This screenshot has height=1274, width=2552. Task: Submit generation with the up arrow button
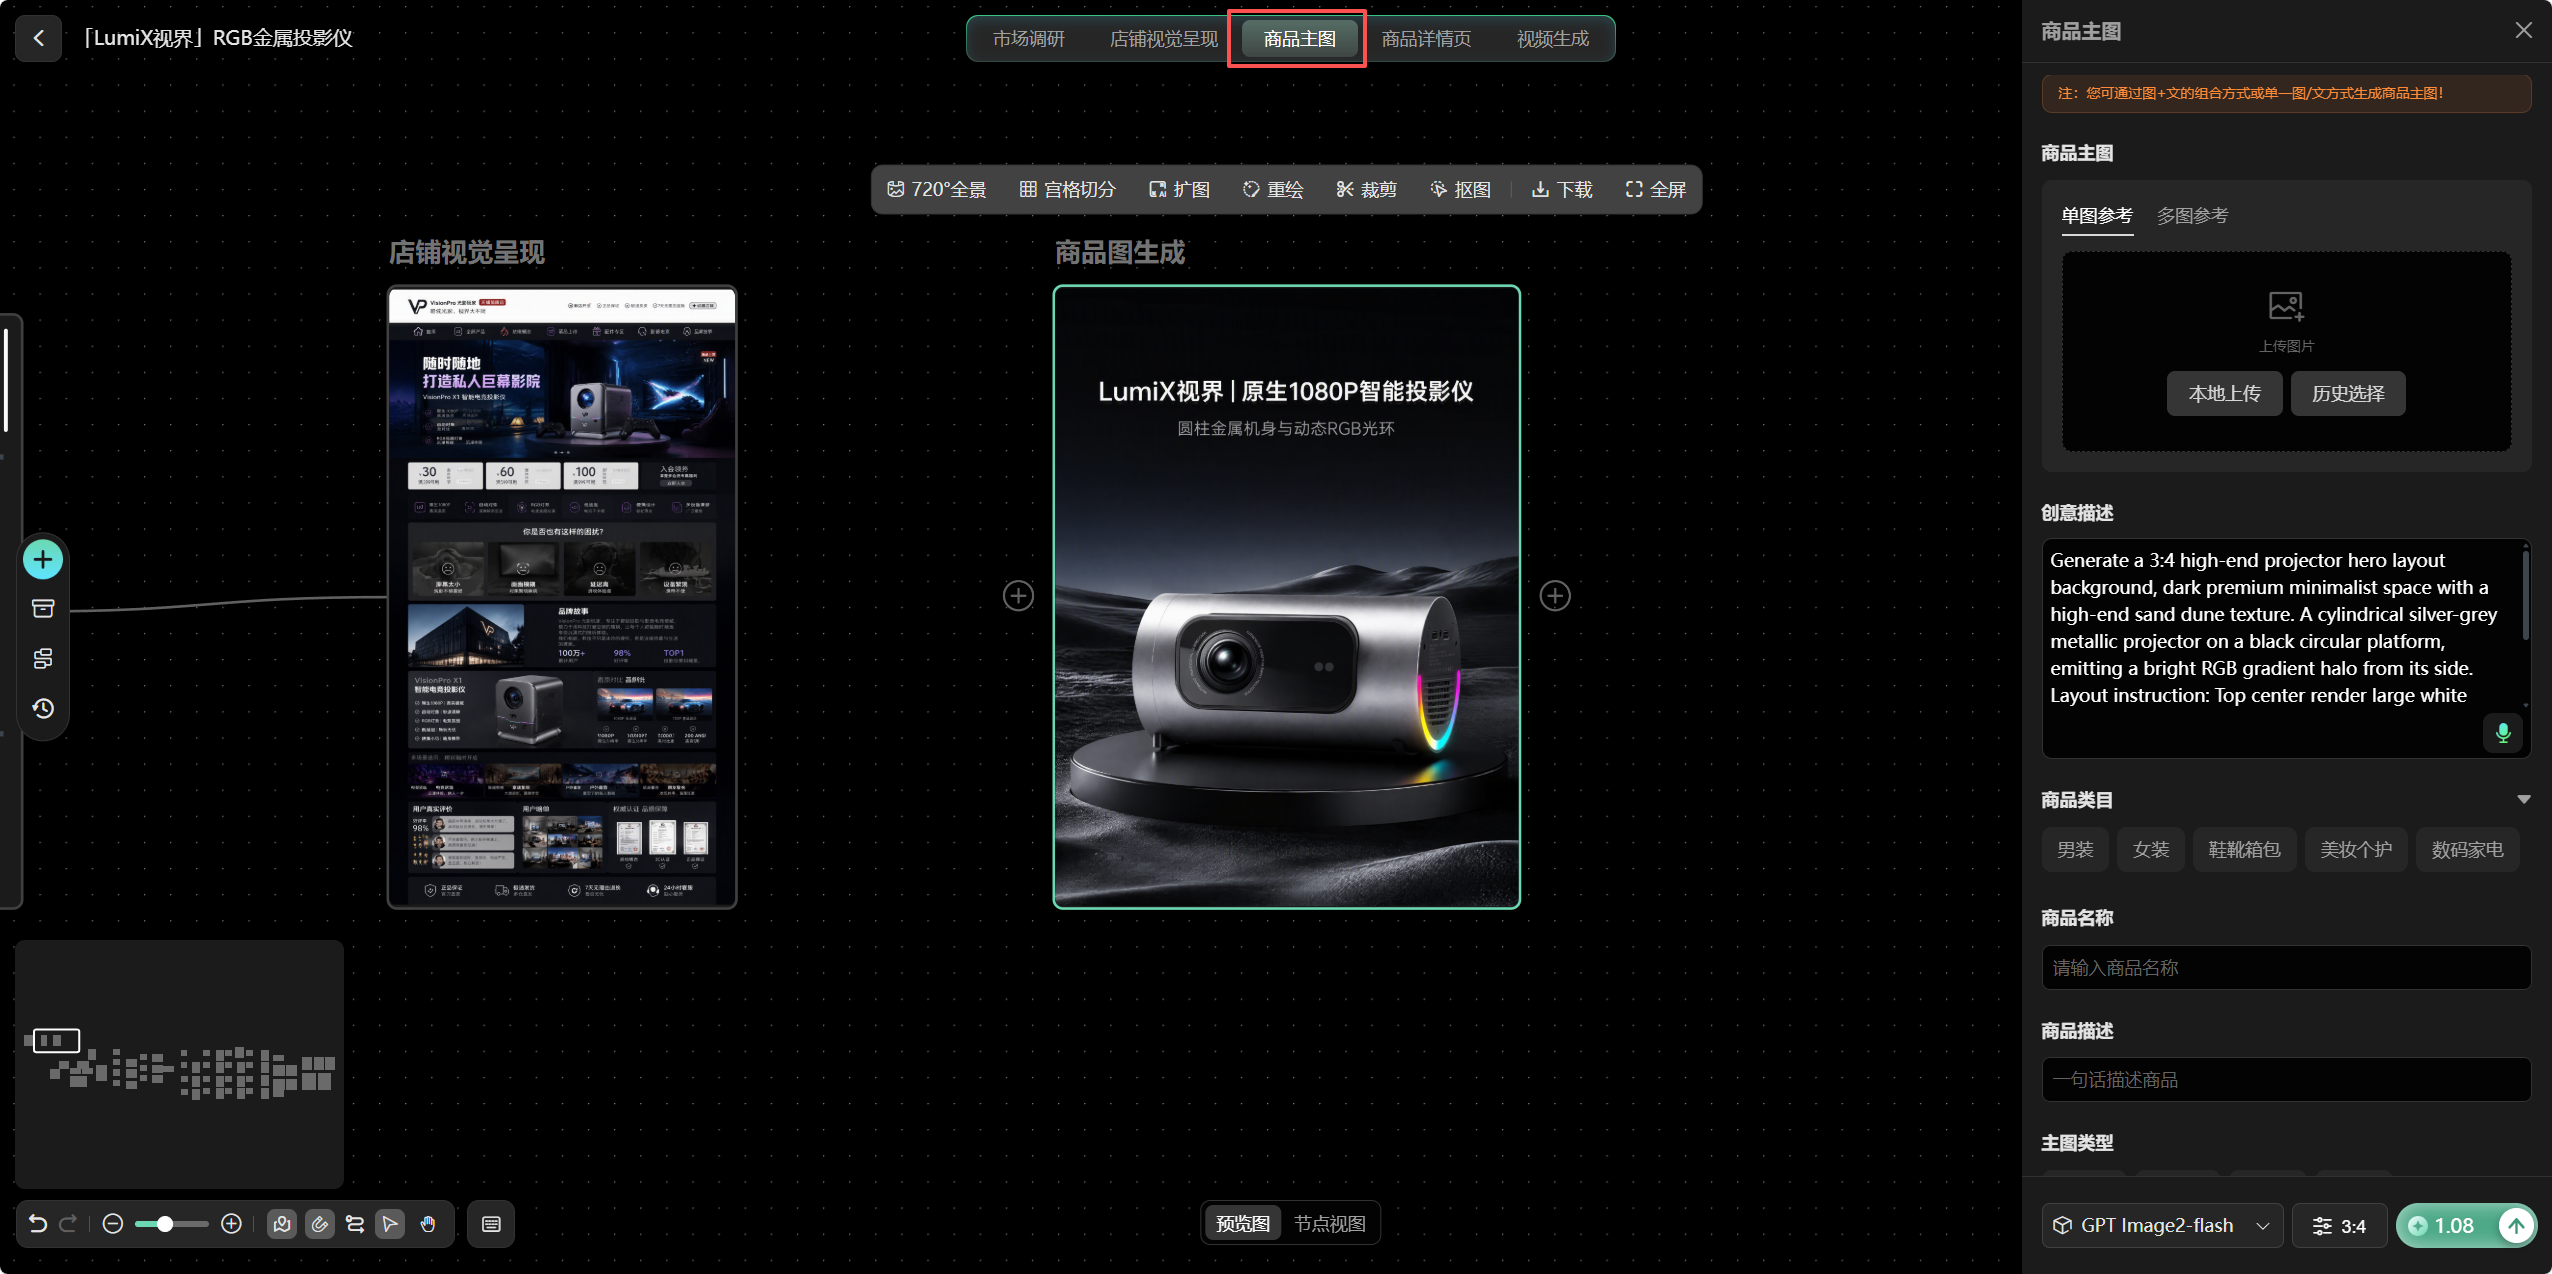click(2516, 1225)
